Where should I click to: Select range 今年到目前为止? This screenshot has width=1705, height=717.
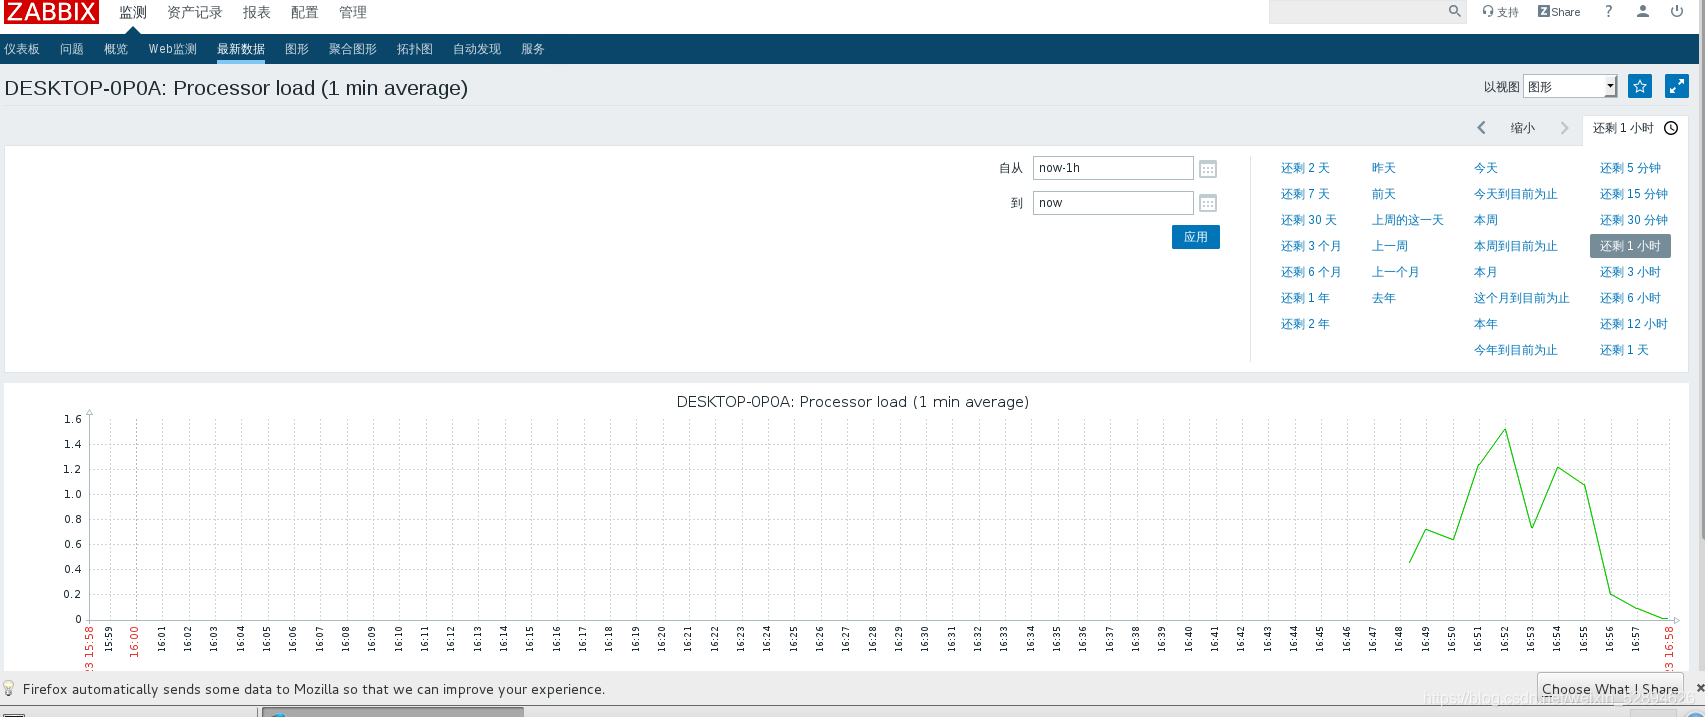pos(1516,350)
